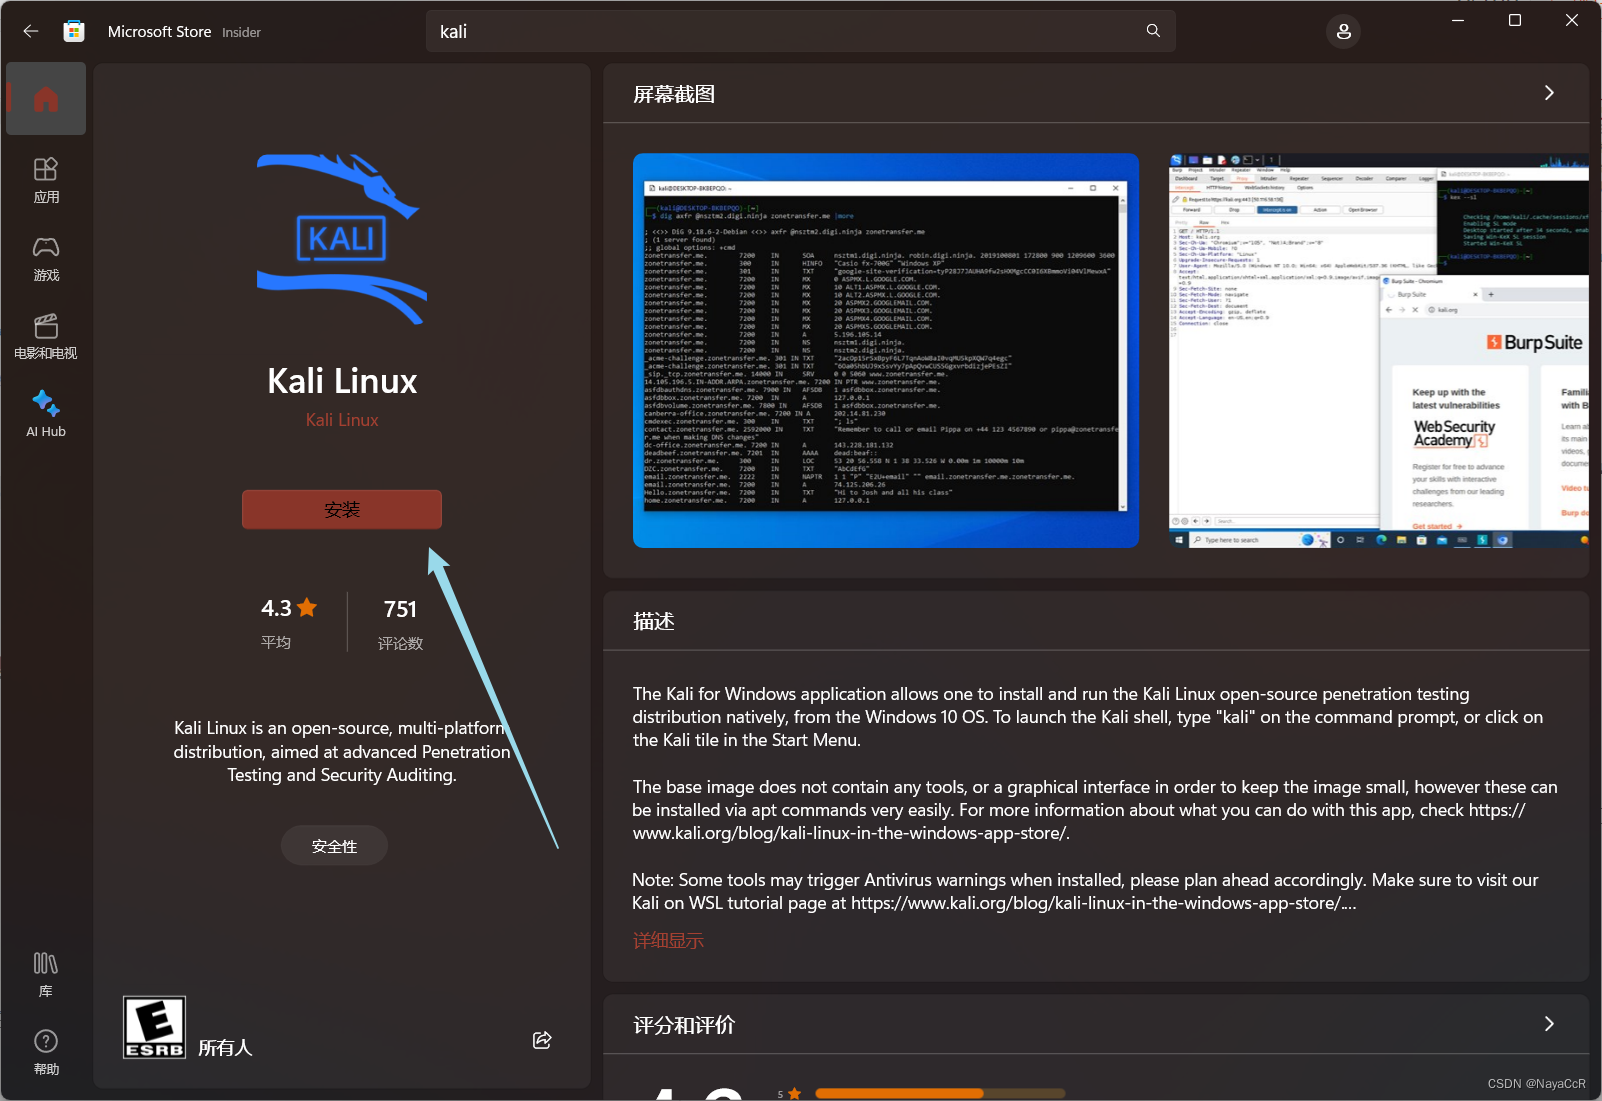This screenshot has height=1101, width=1602.
Task: Open the terminal dig screenshot thumbnail
Action: pyautogui.click(x=886, y=350)
